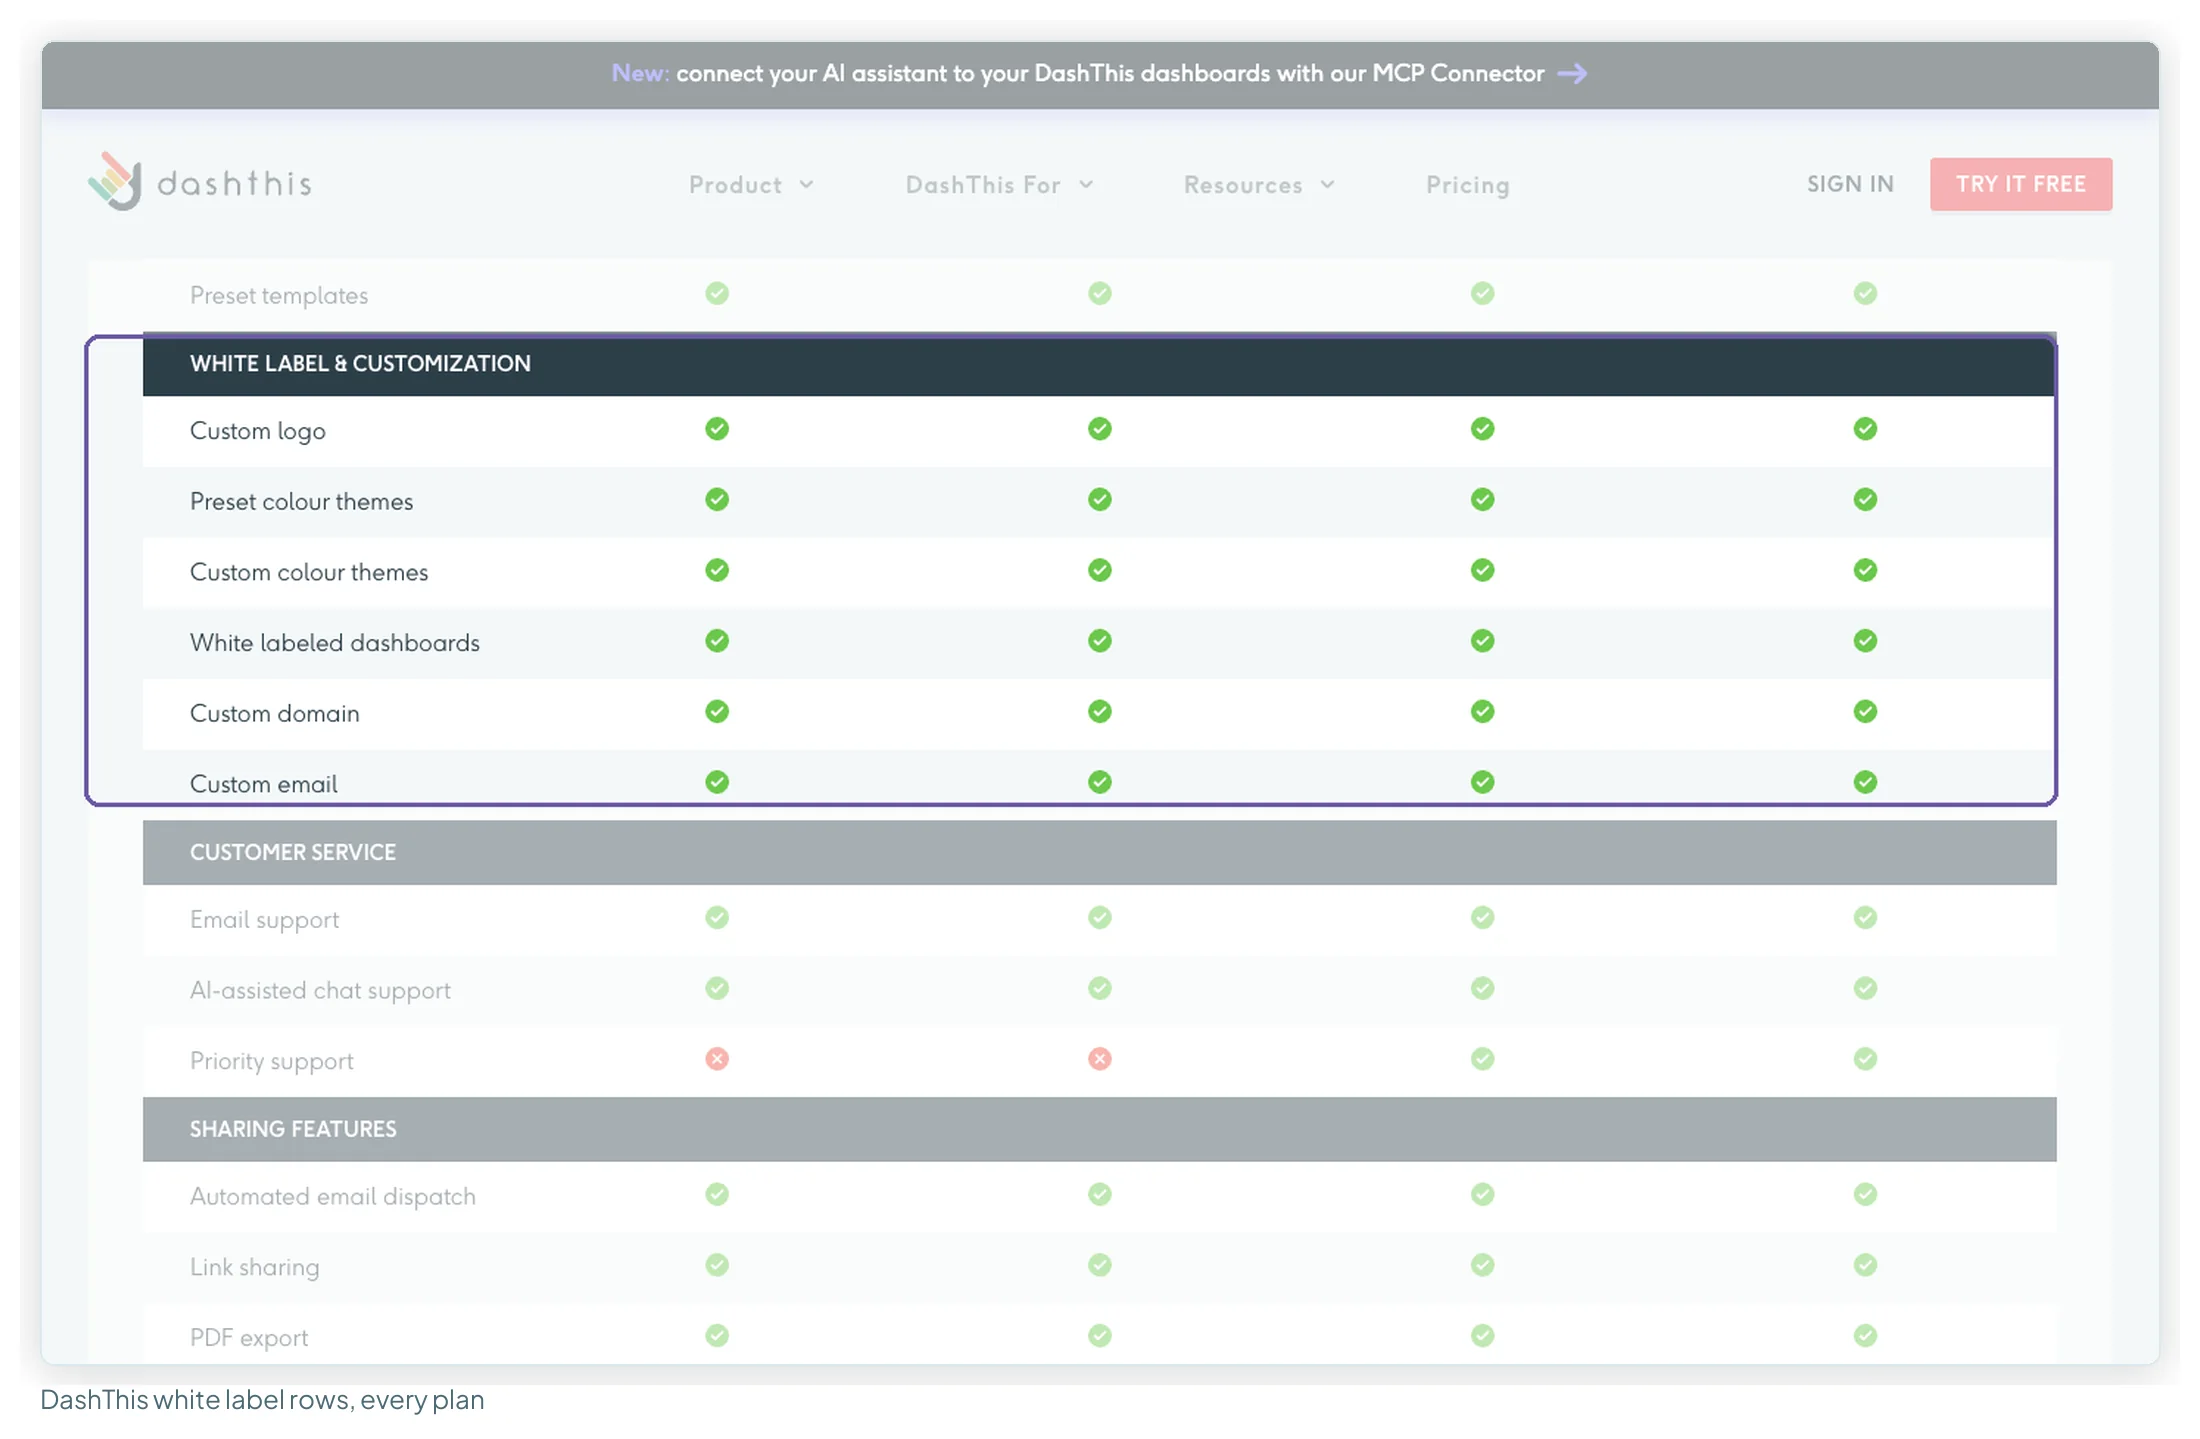The width and height of the screenshot is (2200, 1439).
Task: Open the MCP Connector announcement link
Action: (1099, 74)
